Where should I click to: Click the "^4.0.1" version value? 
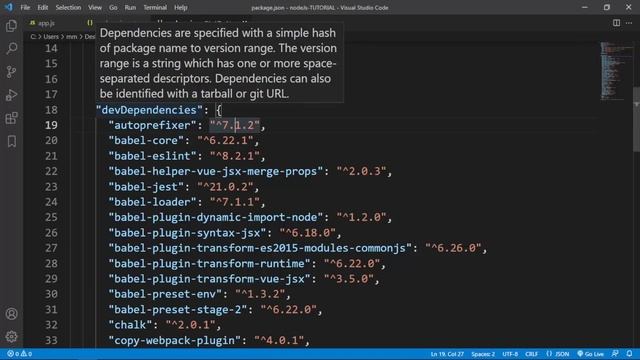tap(279, 340)
